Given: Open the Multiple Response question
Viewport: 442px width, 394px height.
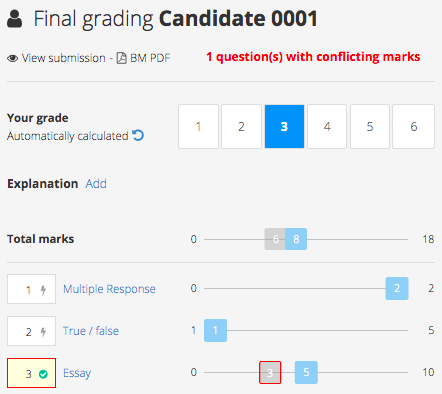Looking at the screenshot, I should [109, 289].
